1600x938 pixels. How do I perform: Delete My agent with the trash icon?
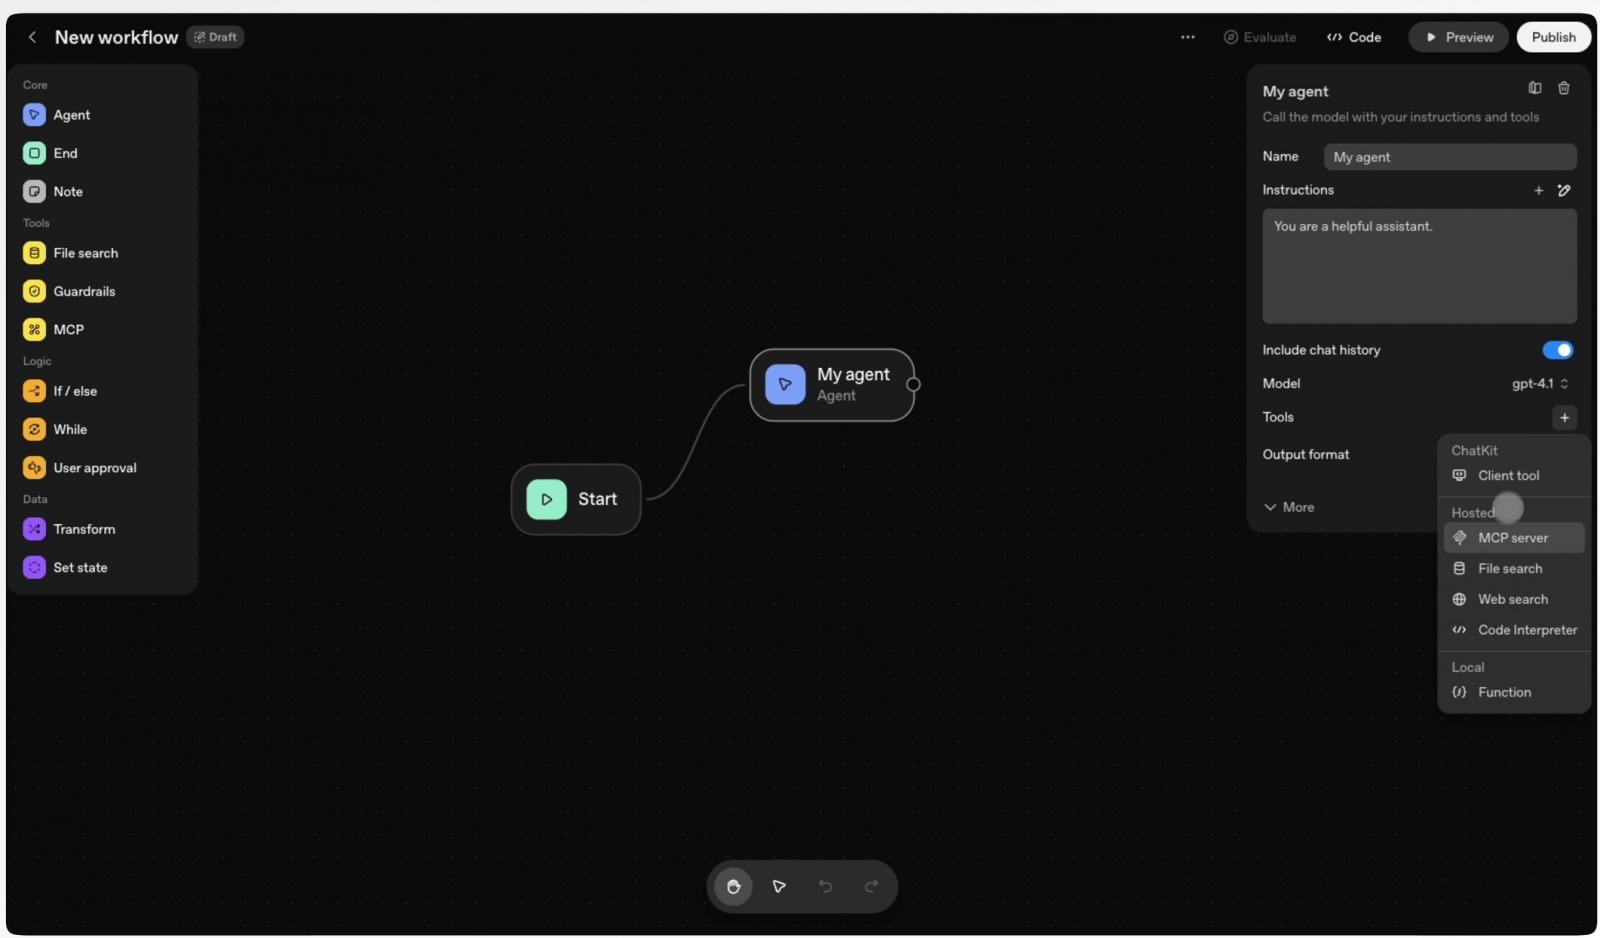[1563, 88]
